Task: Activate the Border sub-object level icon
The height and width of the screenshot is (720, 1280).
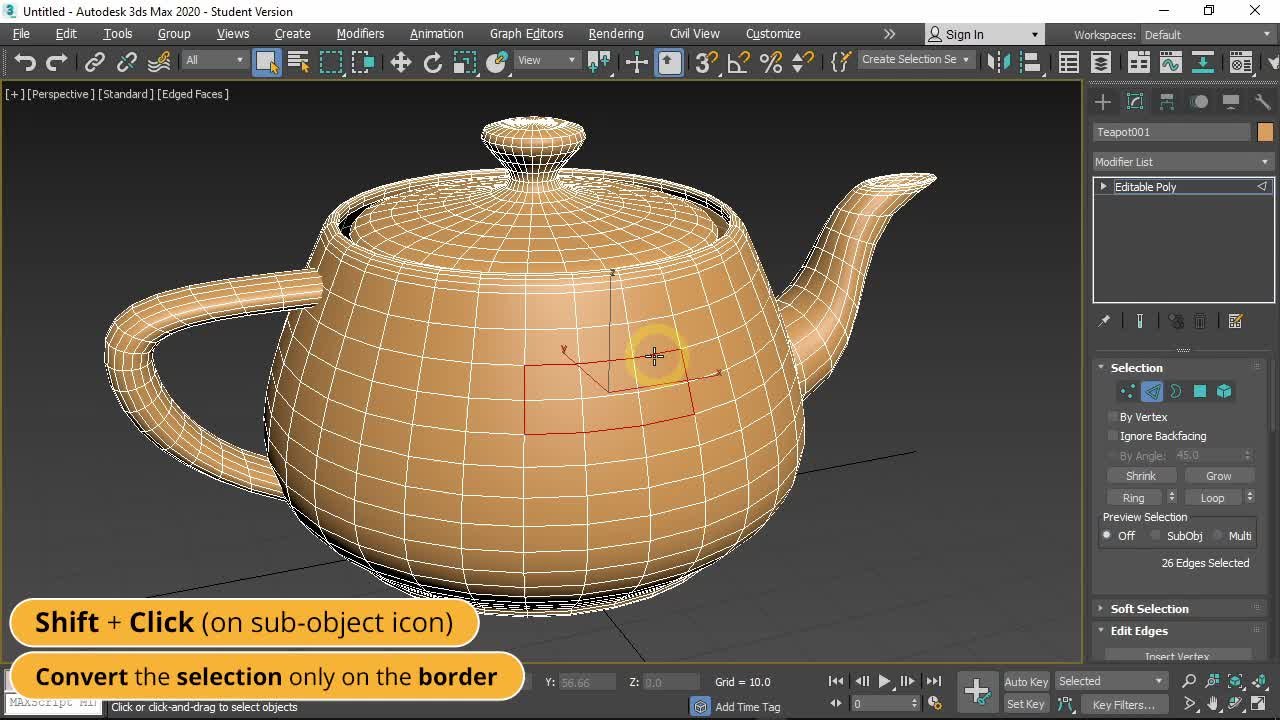Action: tap(1176, 392)
